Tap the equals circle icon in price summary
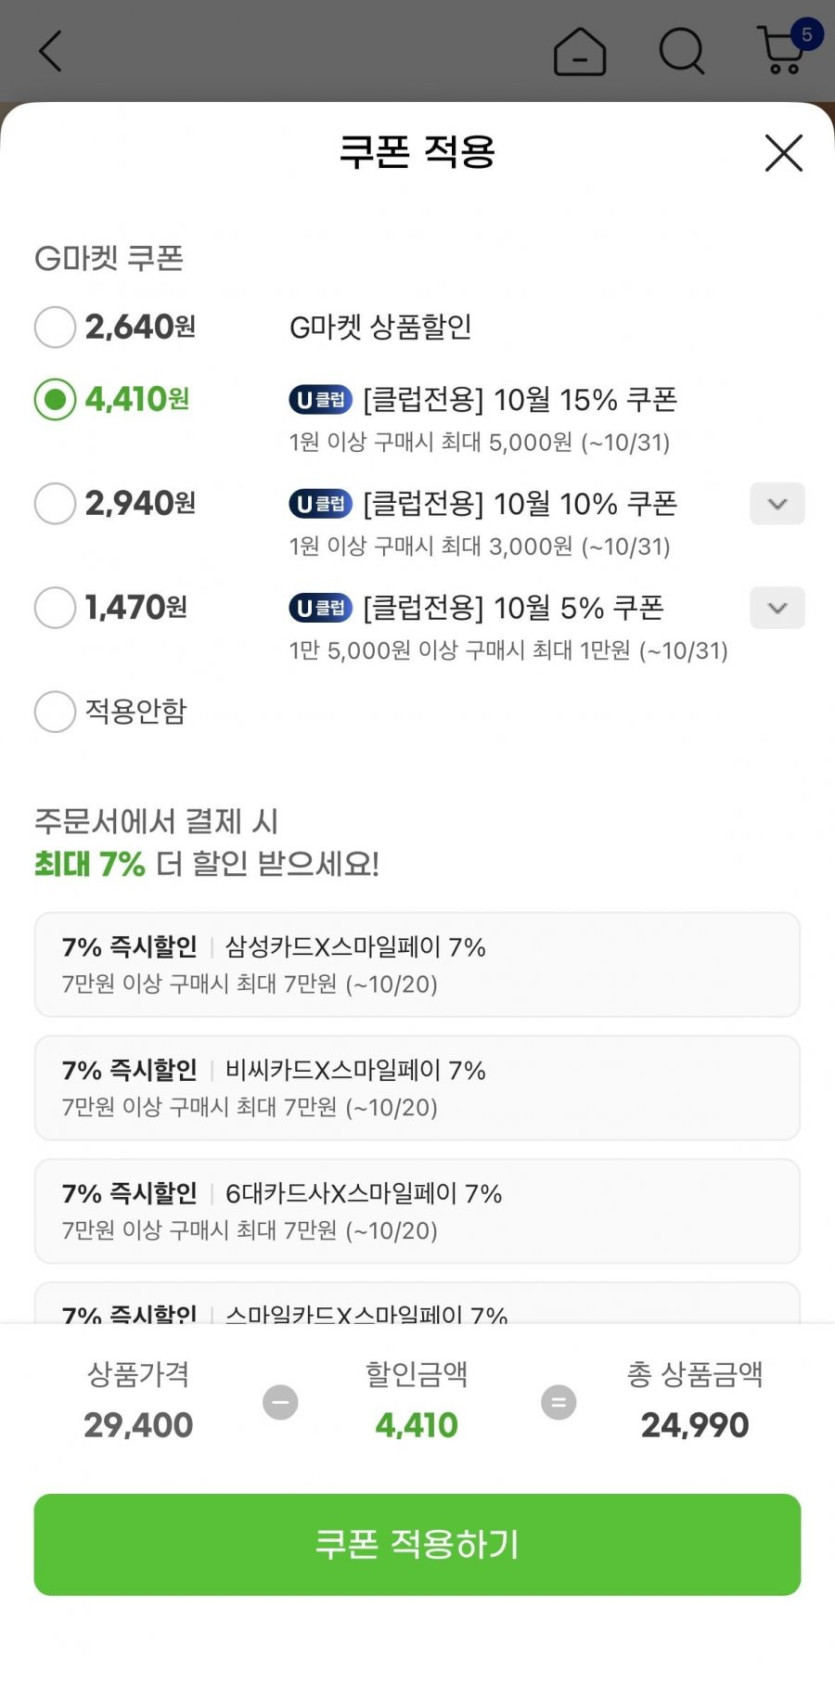835x1685 pixels. pos(558,1402)
